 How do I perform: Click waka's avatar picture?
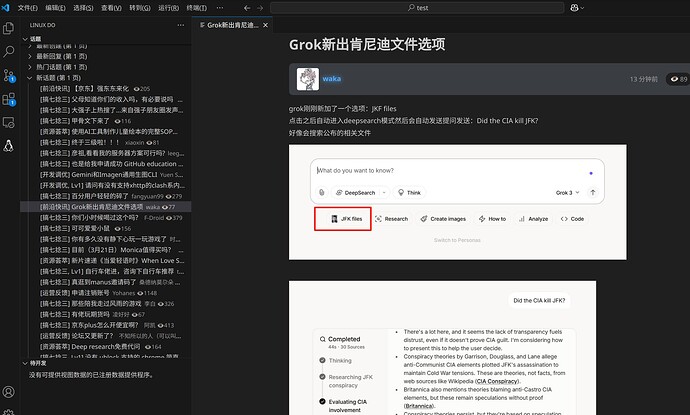(308, 79)
